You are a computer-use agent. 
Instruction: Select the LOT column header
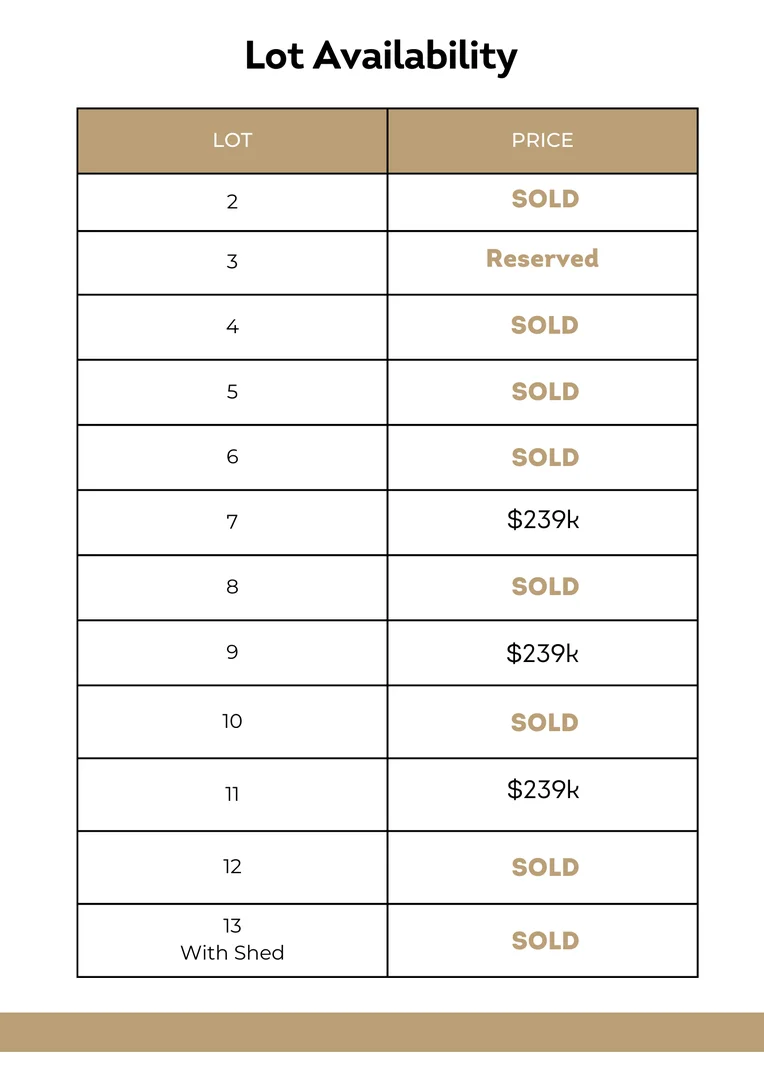pyautogui.click(x=232, y=140)
